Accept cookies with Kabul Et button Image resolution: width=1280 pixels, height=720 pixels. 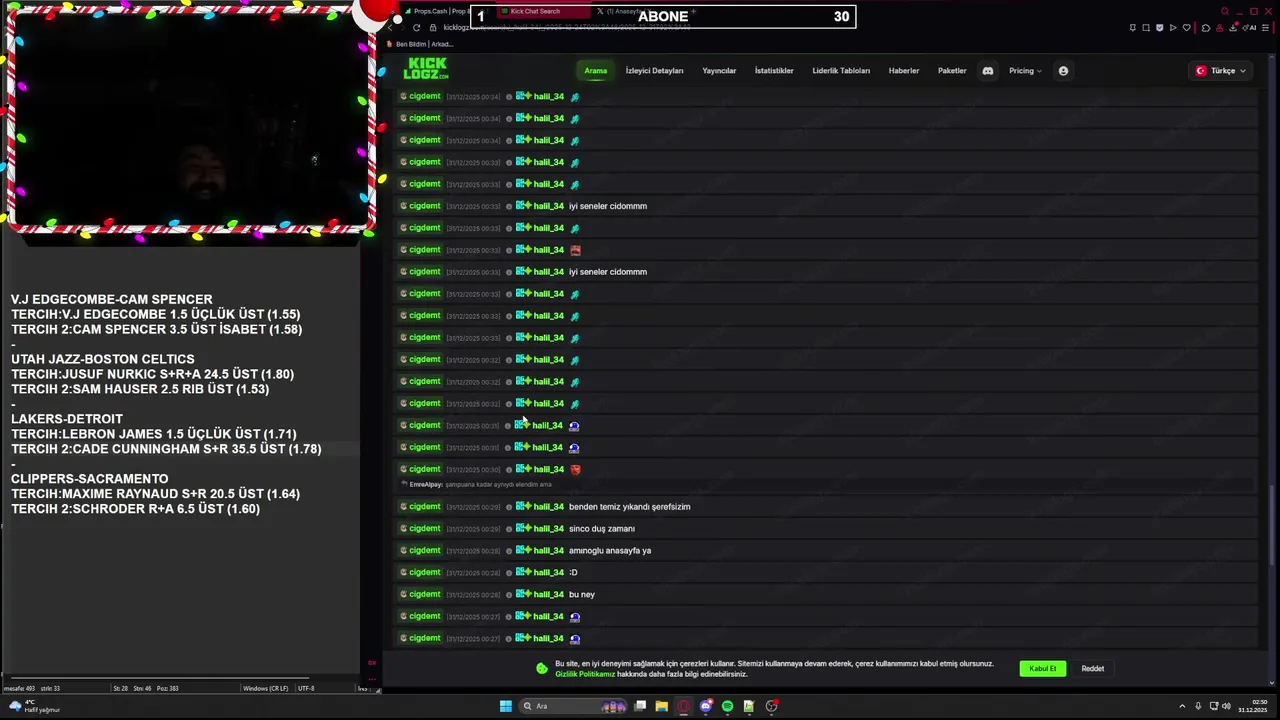tap(1043, 668)
